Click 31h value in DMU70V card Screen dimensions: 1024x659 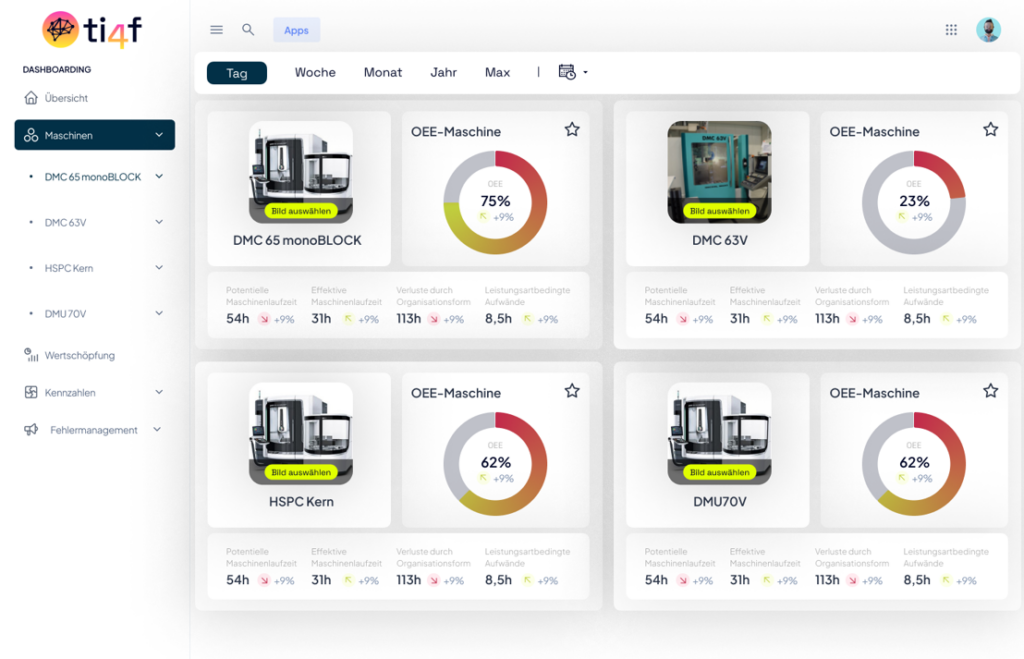click(739, 580)
